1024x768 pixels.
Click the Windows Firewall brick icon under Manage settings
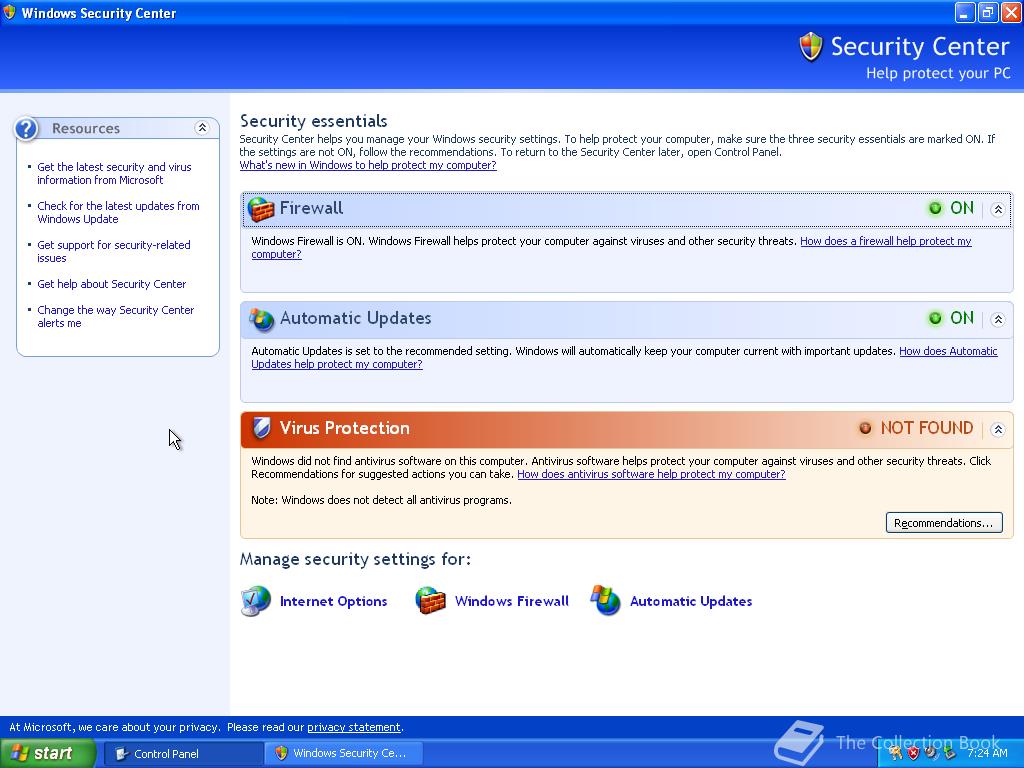430,601
